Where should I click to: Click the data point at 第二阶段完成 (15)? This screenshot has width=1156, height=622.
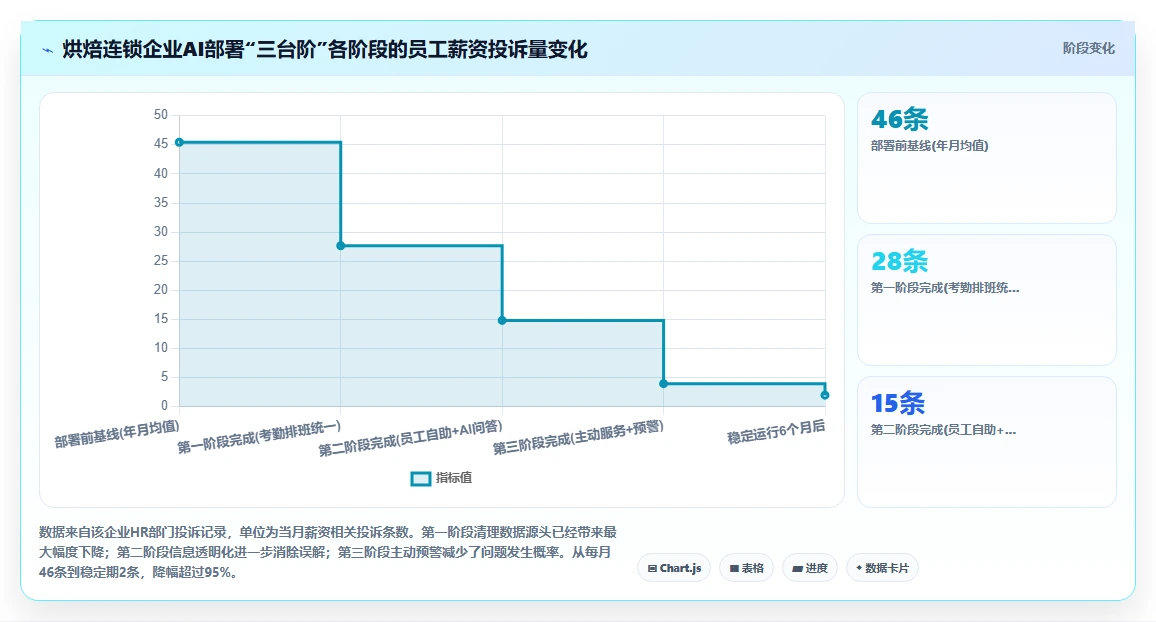tap(502, 321)
